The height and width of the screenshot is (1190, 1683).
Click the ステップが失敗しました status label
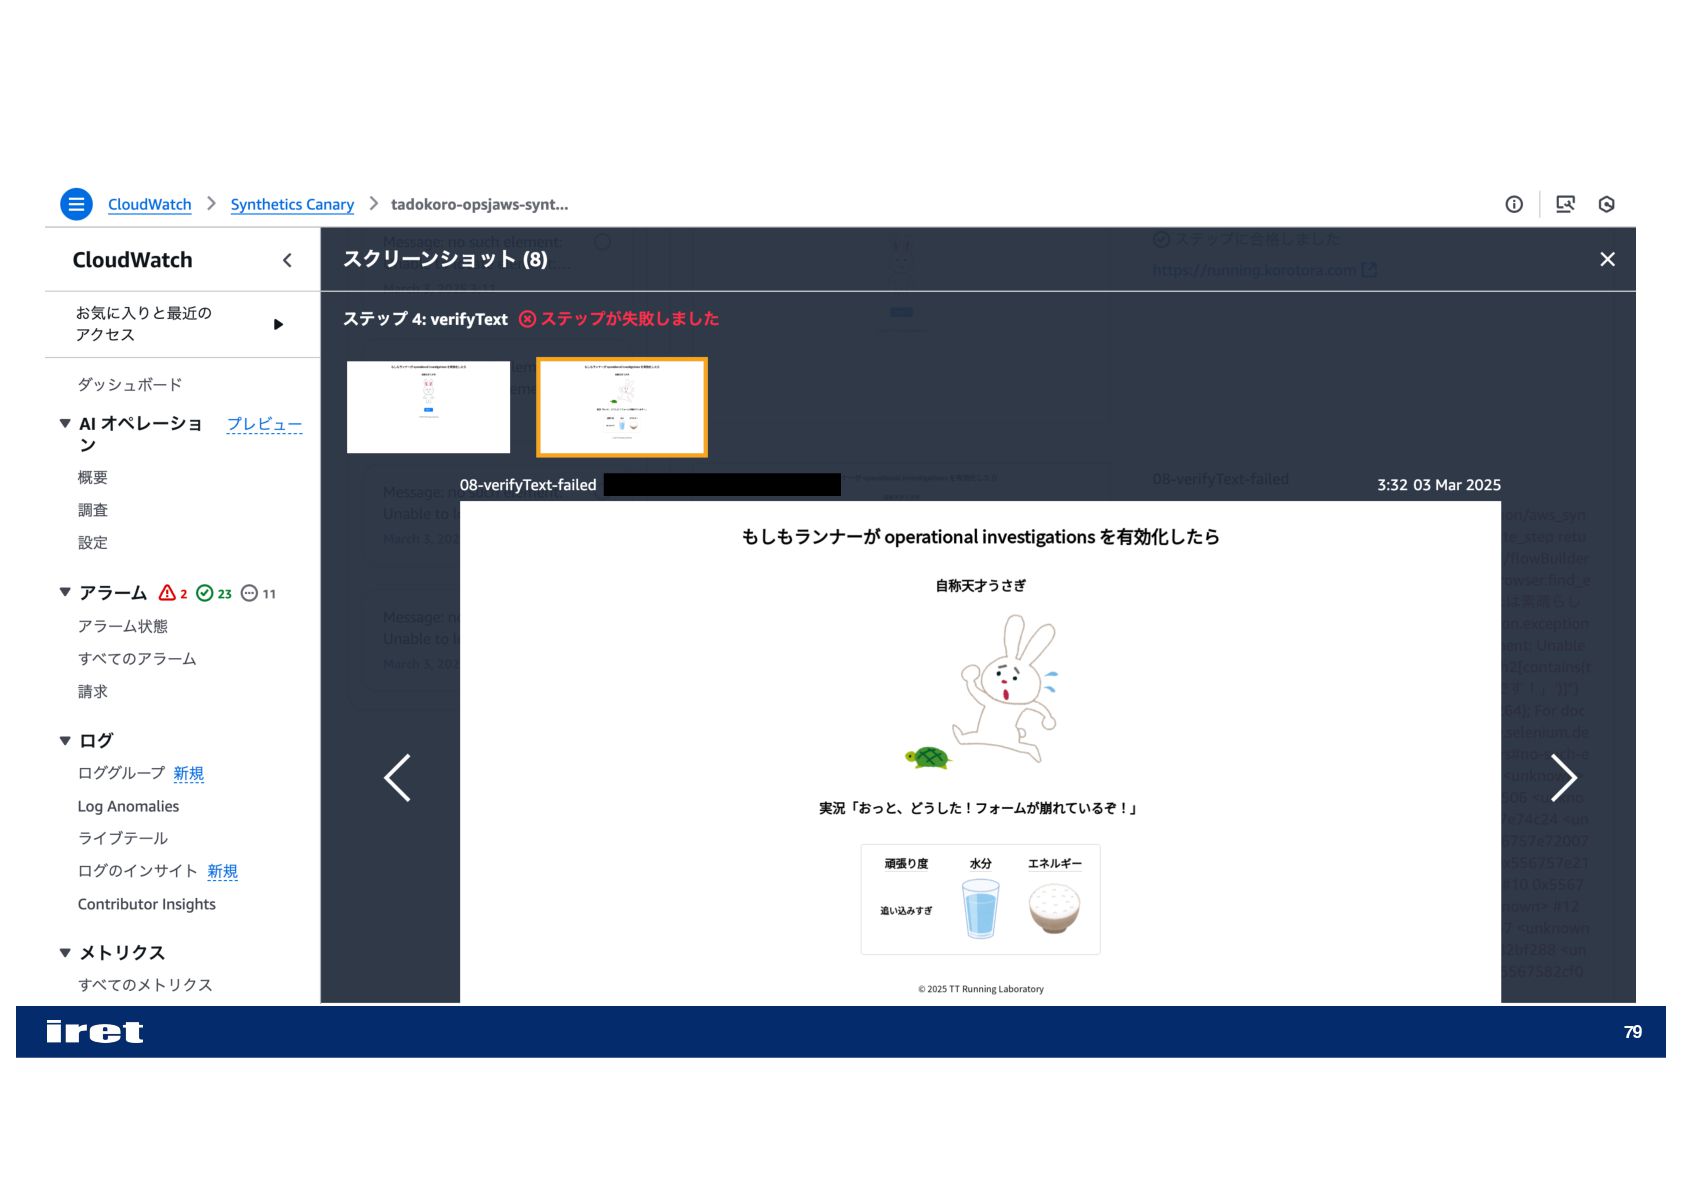[619, 319]
